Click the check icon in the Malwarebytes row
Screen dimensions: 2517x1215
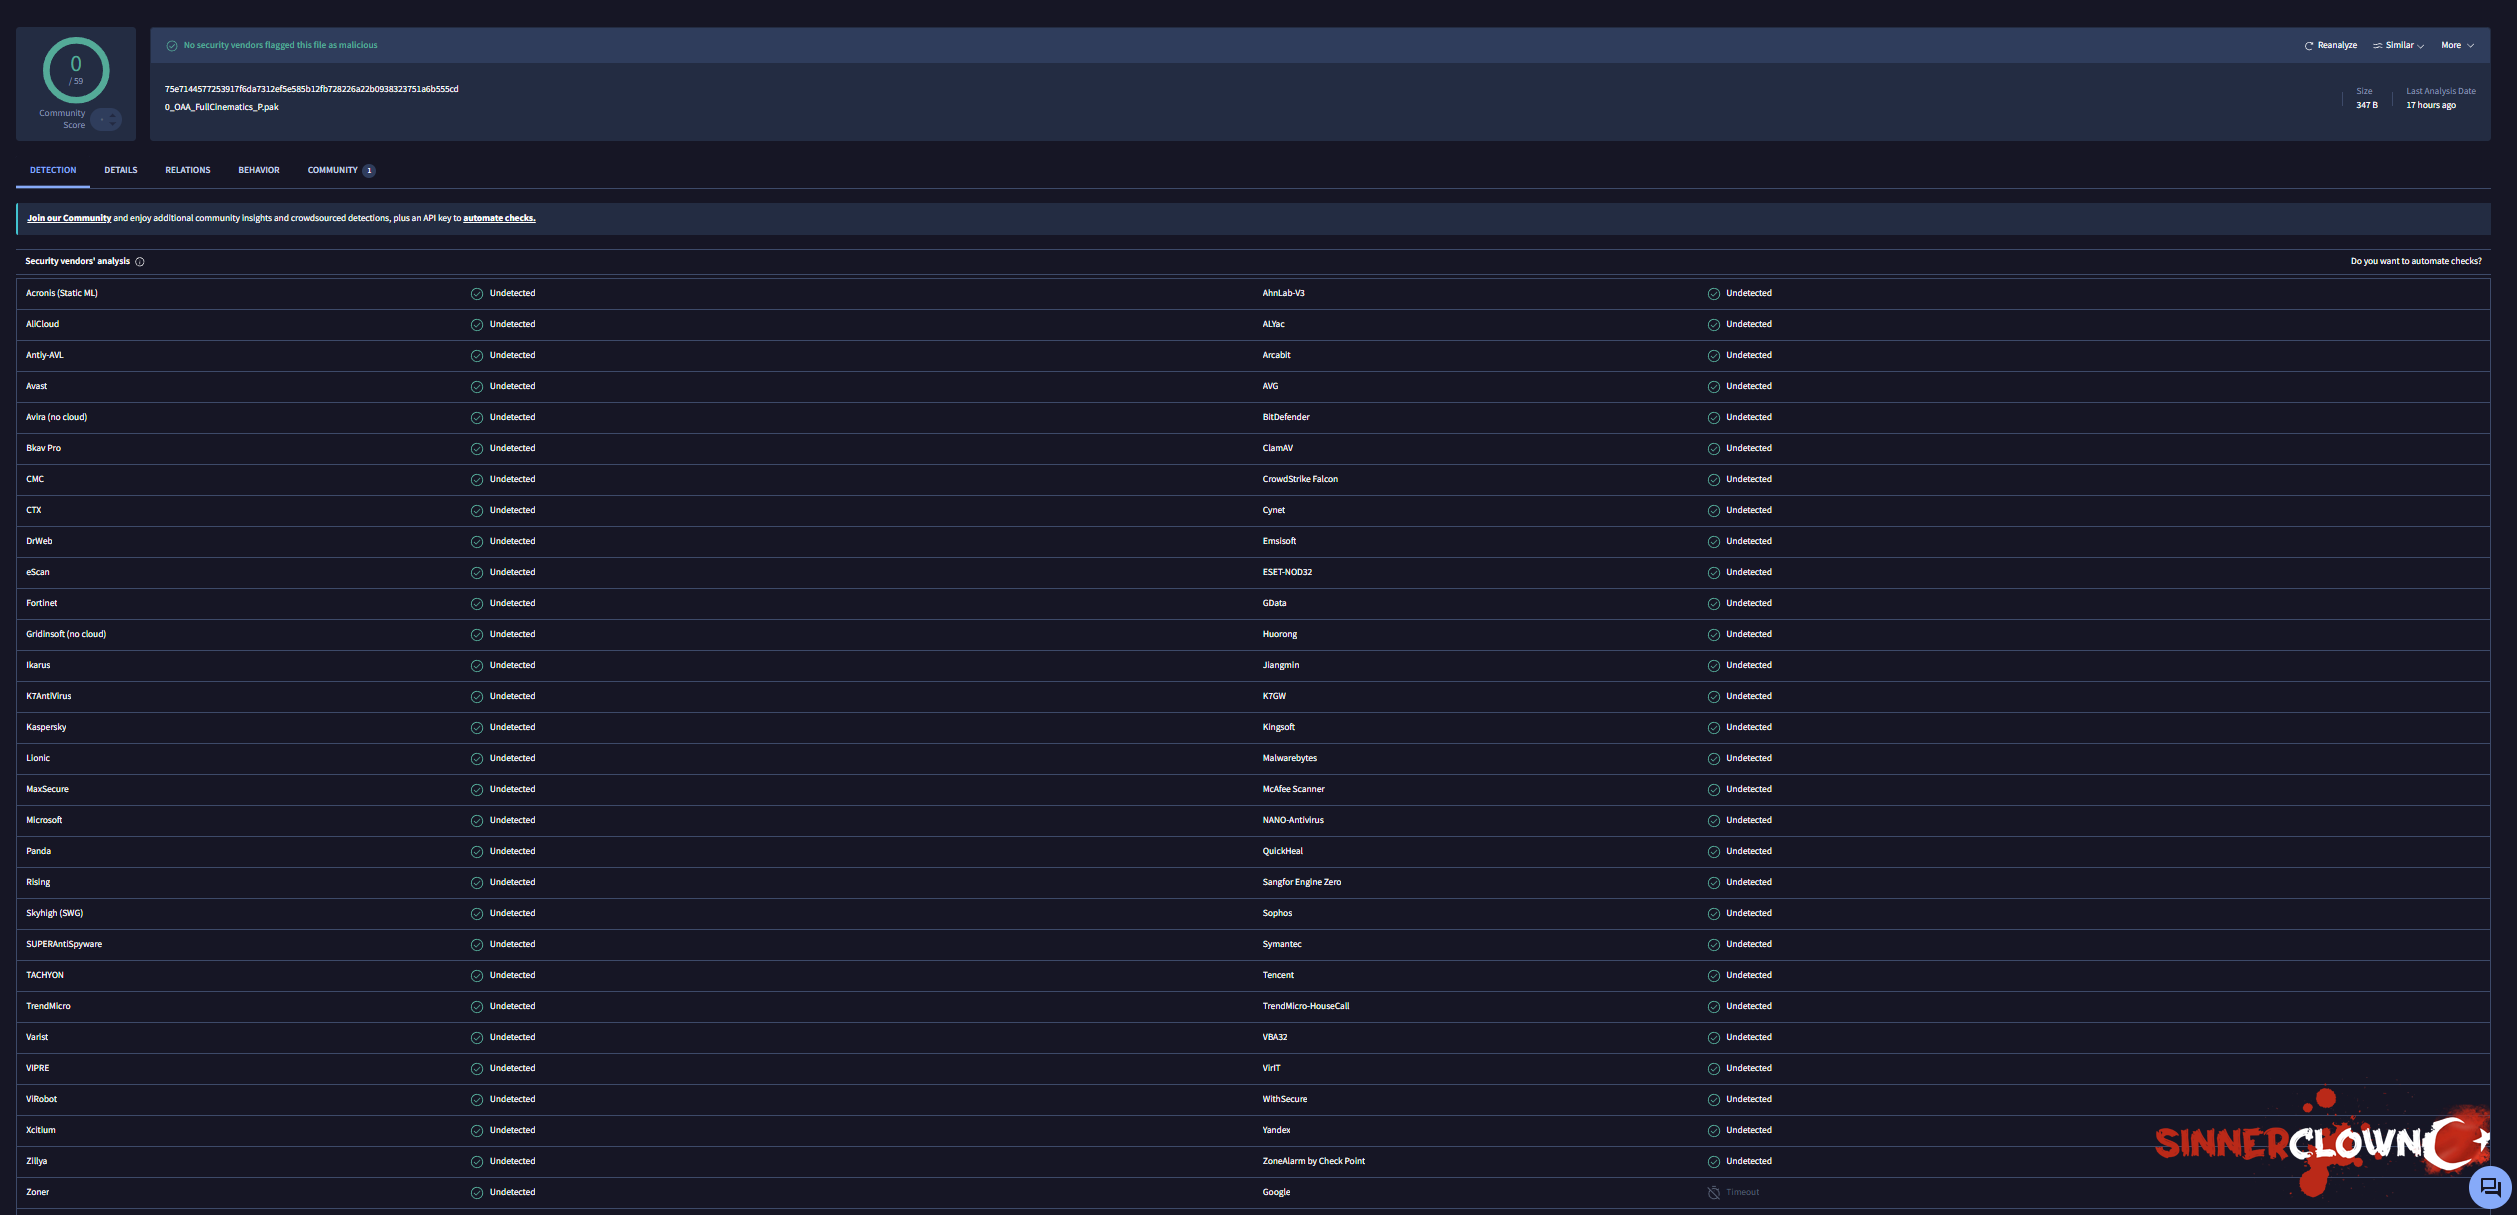point(1714,759)
